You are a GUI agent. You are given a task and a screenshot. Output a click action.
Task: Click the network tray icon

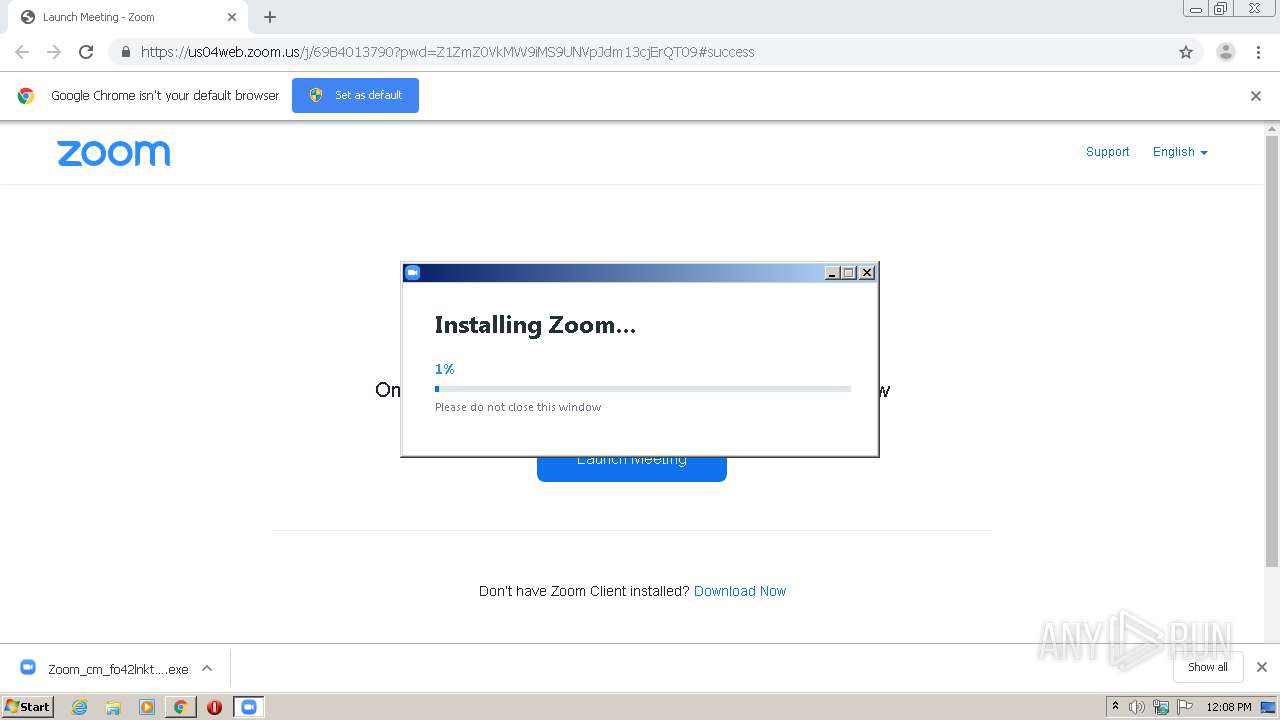(1161, 707)
